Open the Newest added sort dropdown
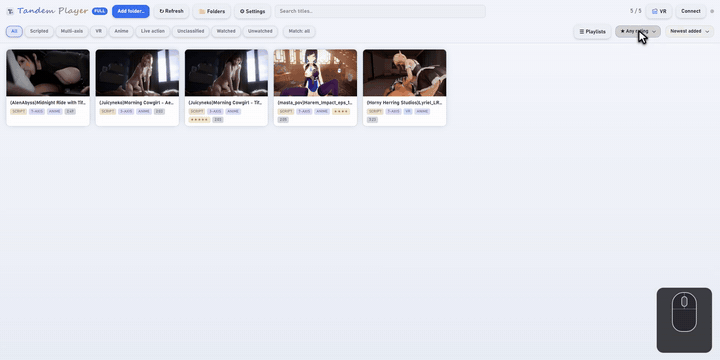This screenshot has width=720, height=360. (689, 31)
